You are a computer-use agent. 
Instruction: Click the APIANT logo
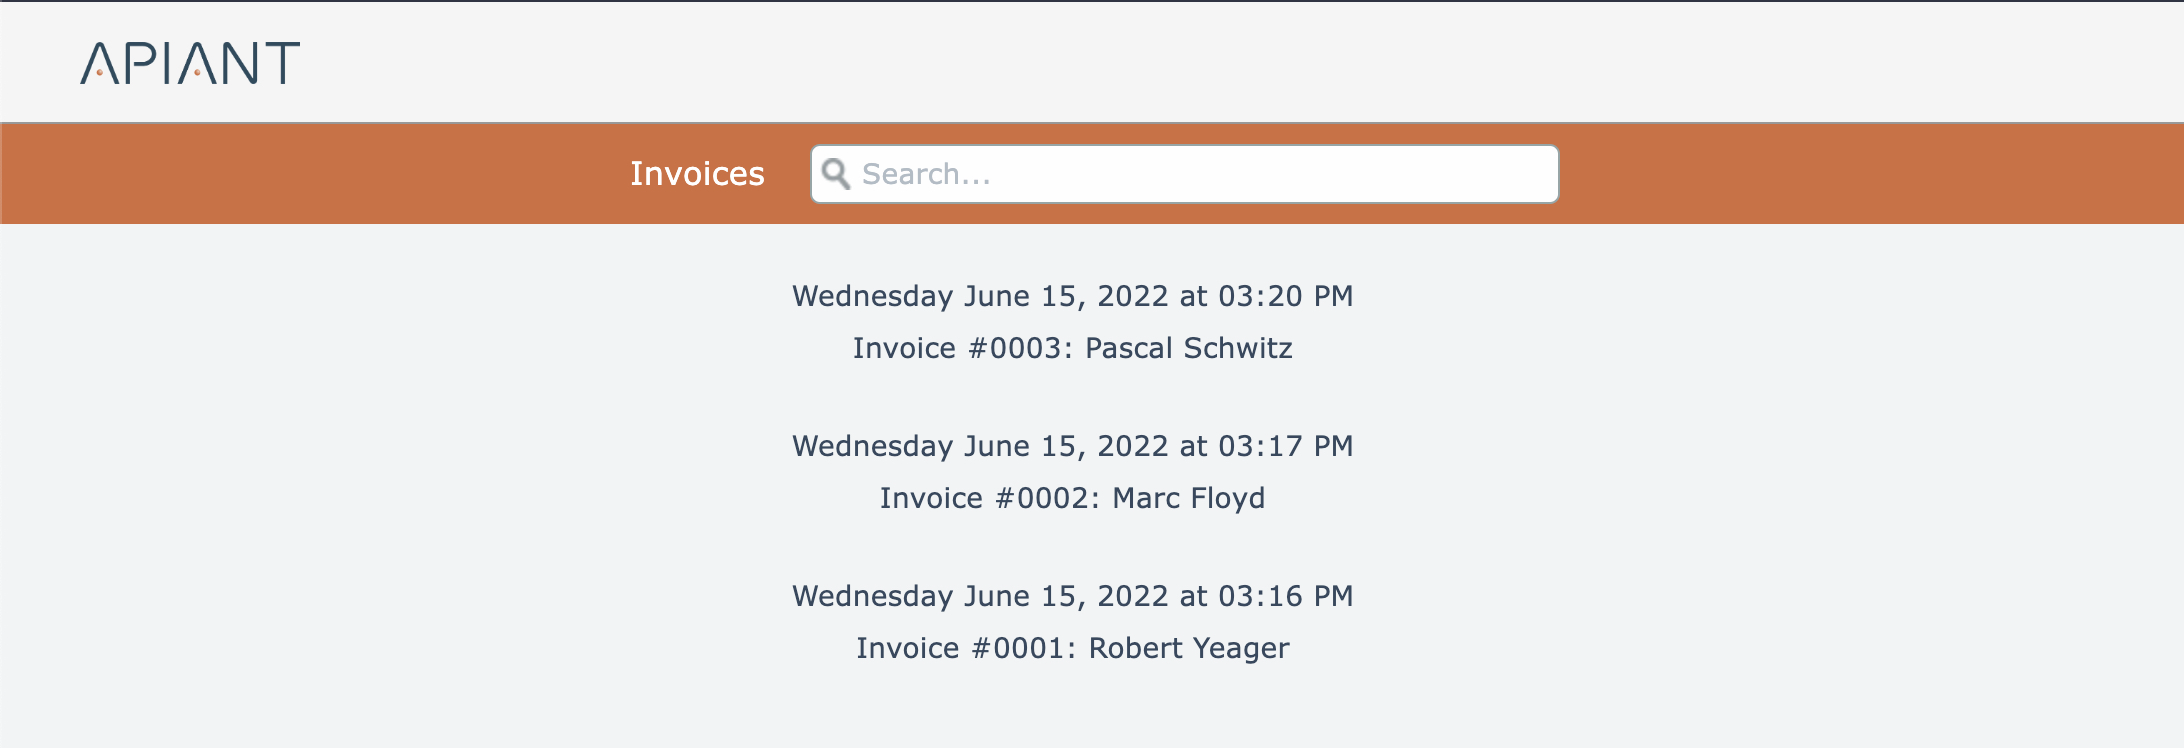click(190, 63)
